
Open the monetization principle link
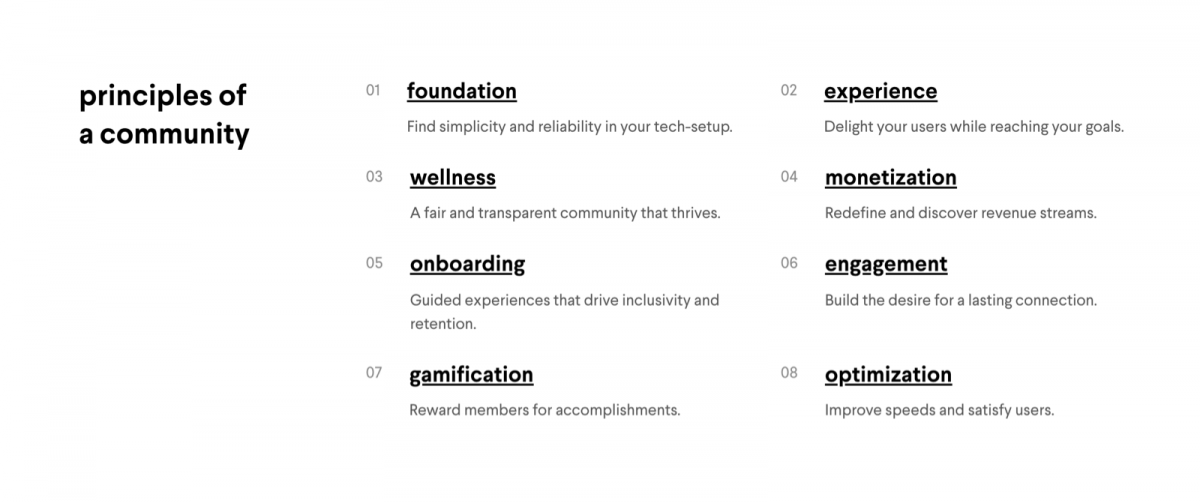coord(891,178)
